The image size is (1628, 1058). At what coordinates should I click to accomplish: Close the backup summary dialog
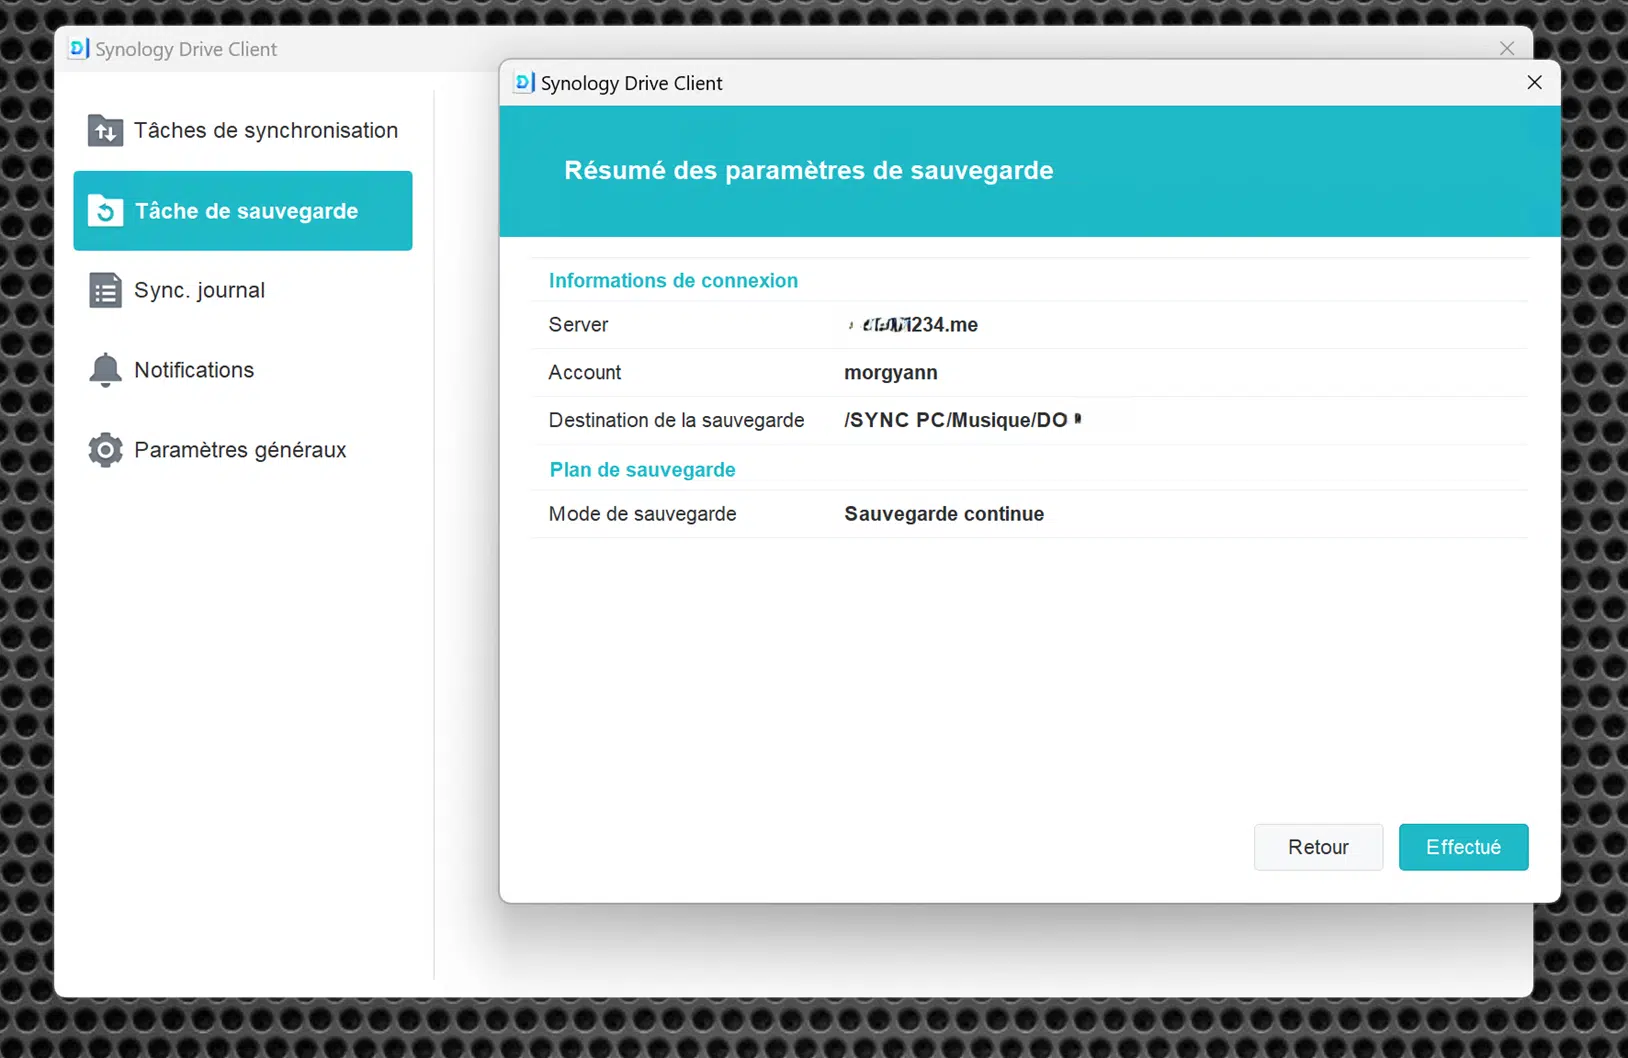pyautogui.click(x=1535, y=82)
